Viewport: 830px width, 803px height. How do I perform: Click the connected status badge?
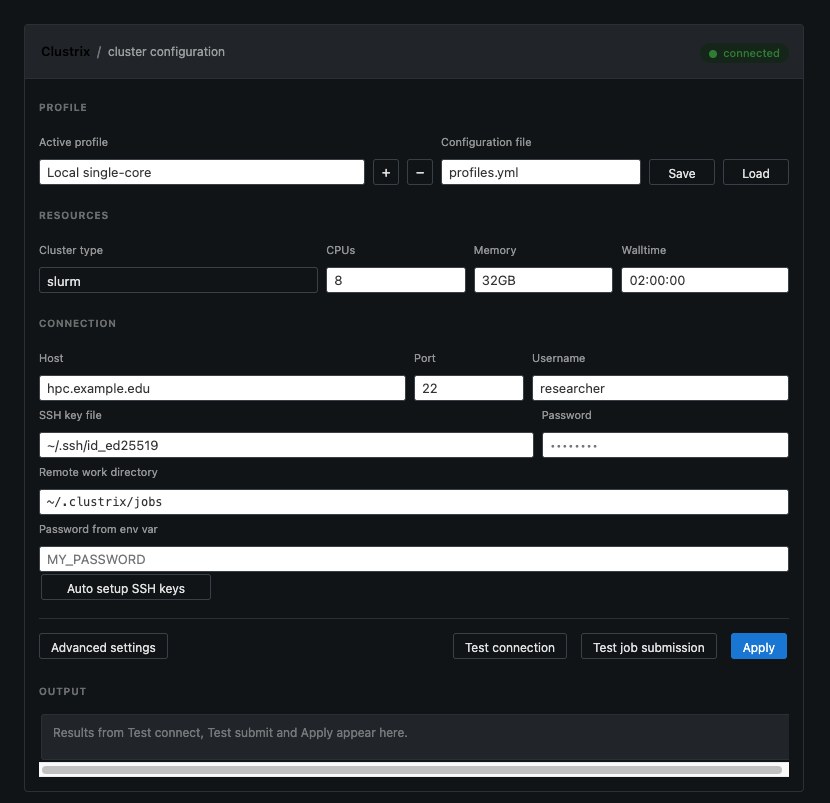(x=744, y=53)
